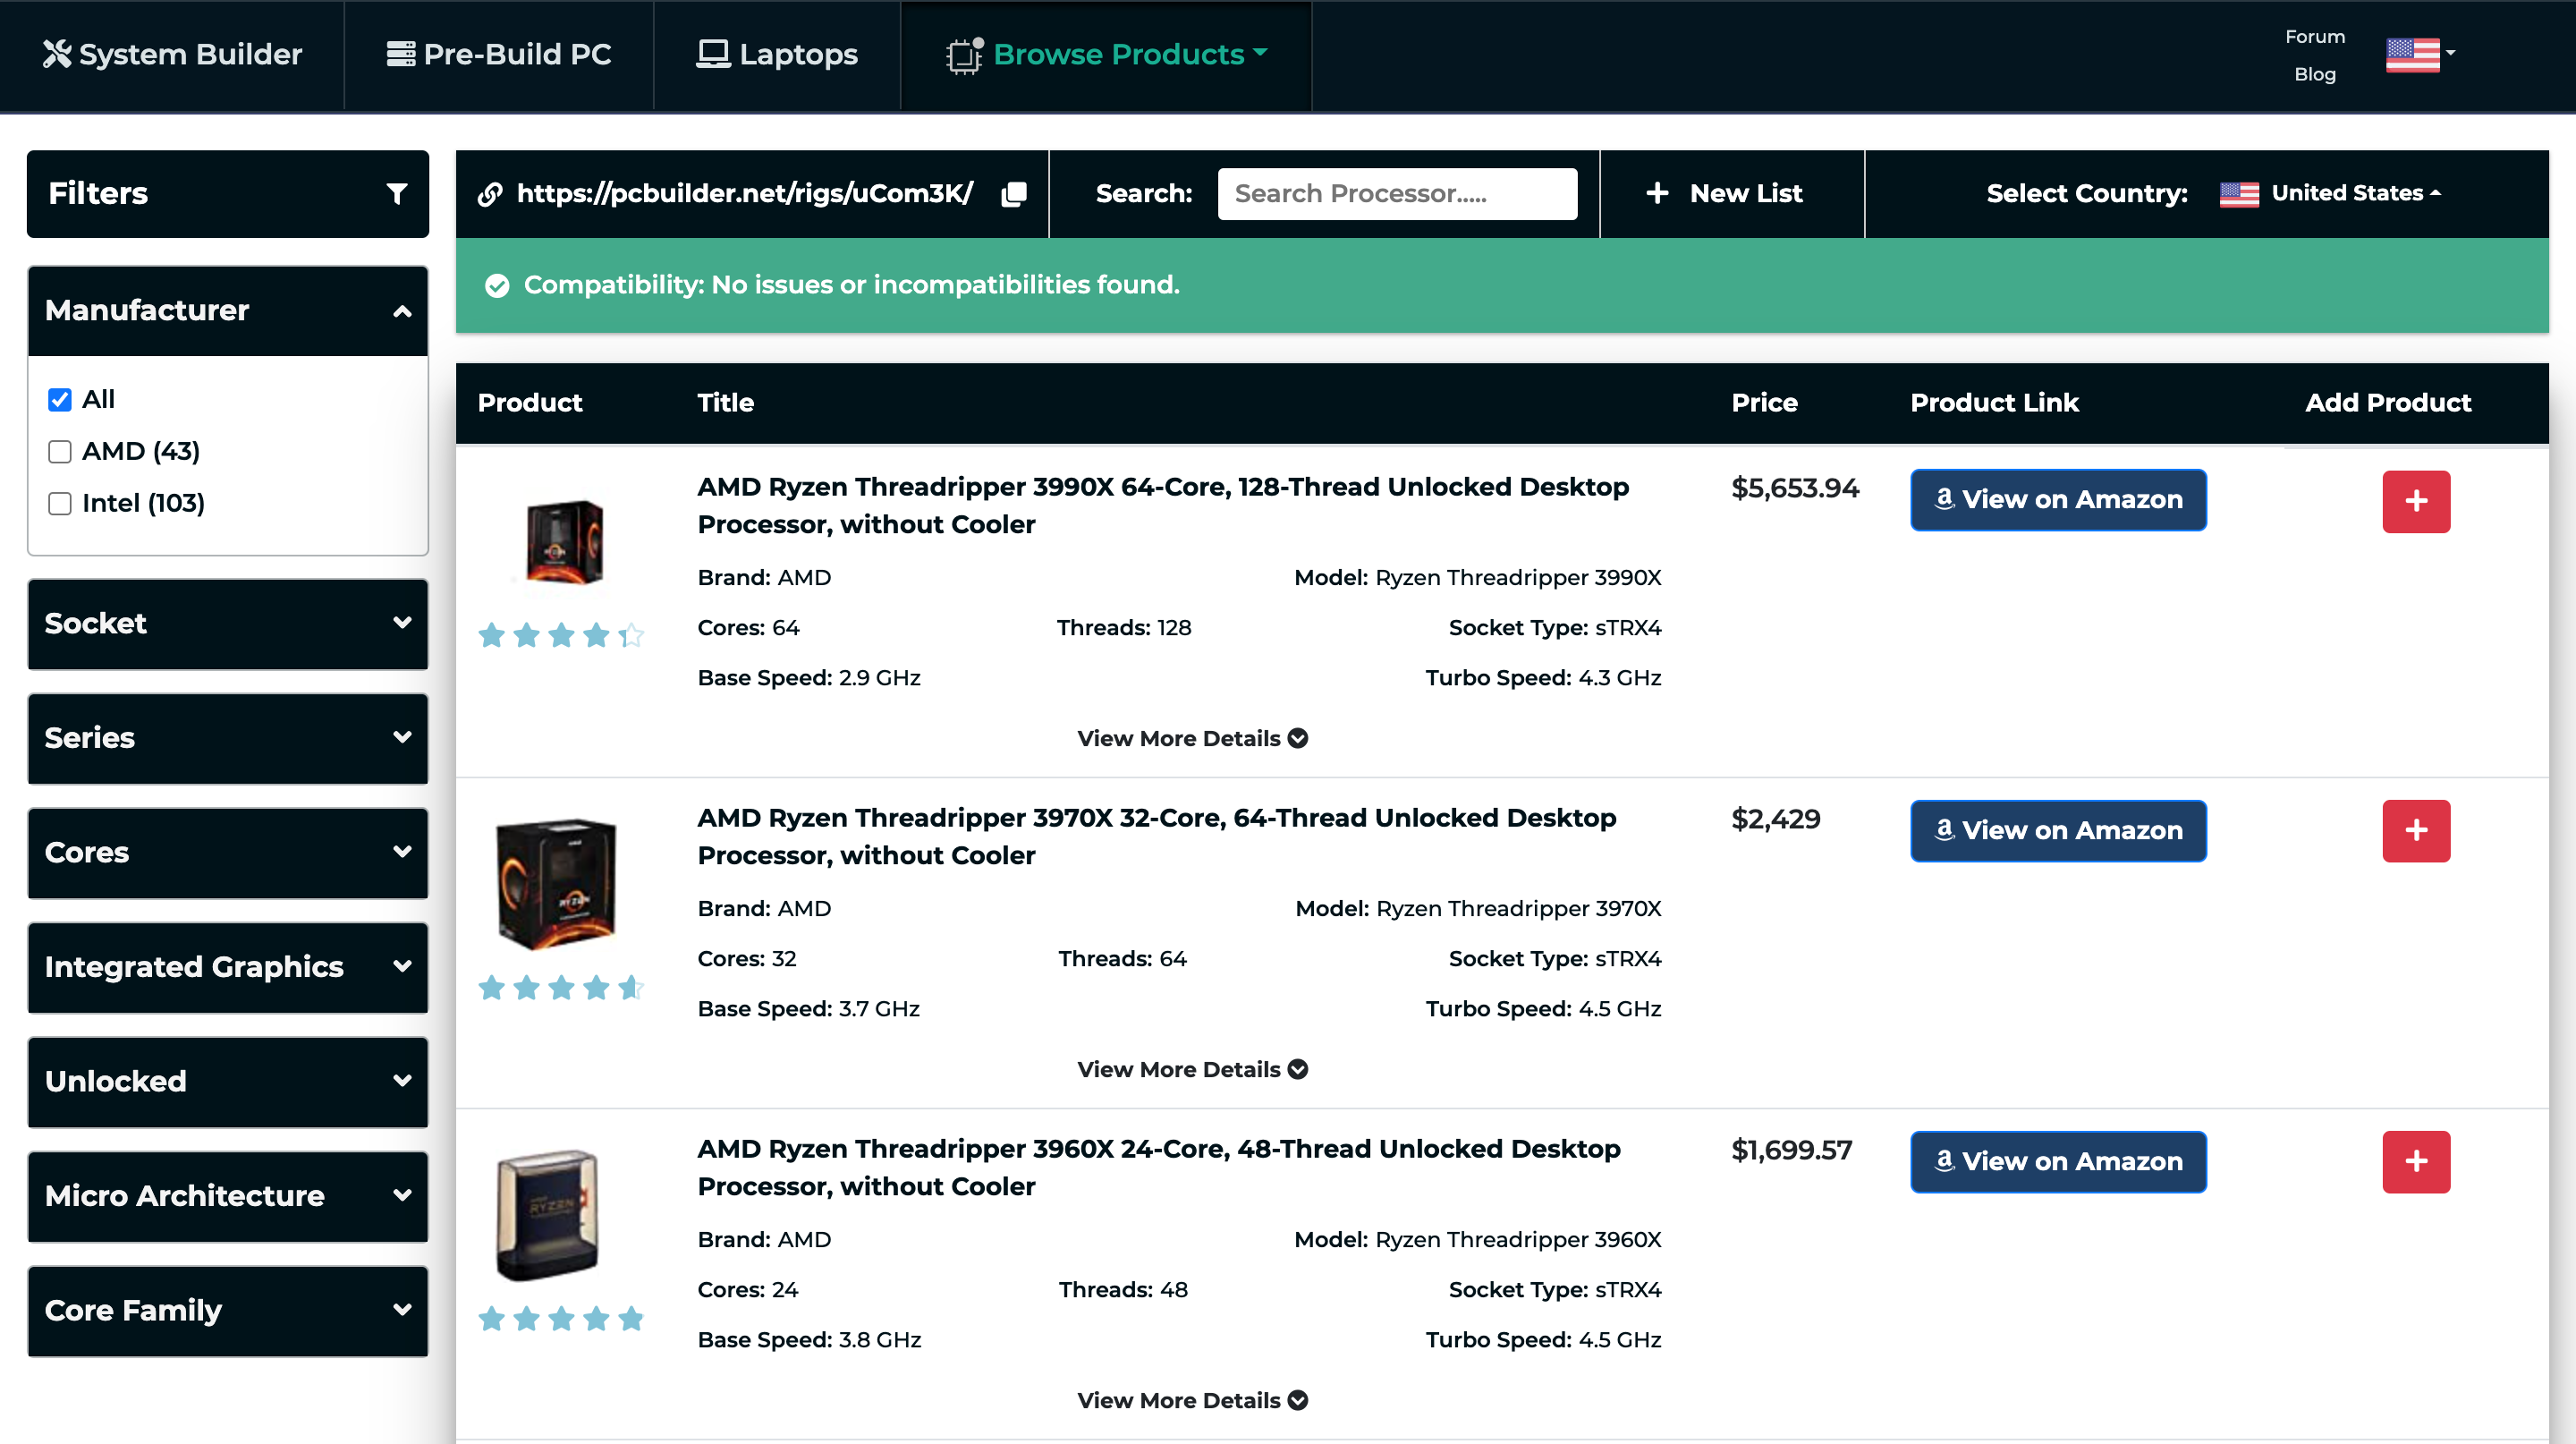Viewport: 2576px width, 1444px height.
Task: Enable the AMD filter checkbox
Action: tap(60, 451)
